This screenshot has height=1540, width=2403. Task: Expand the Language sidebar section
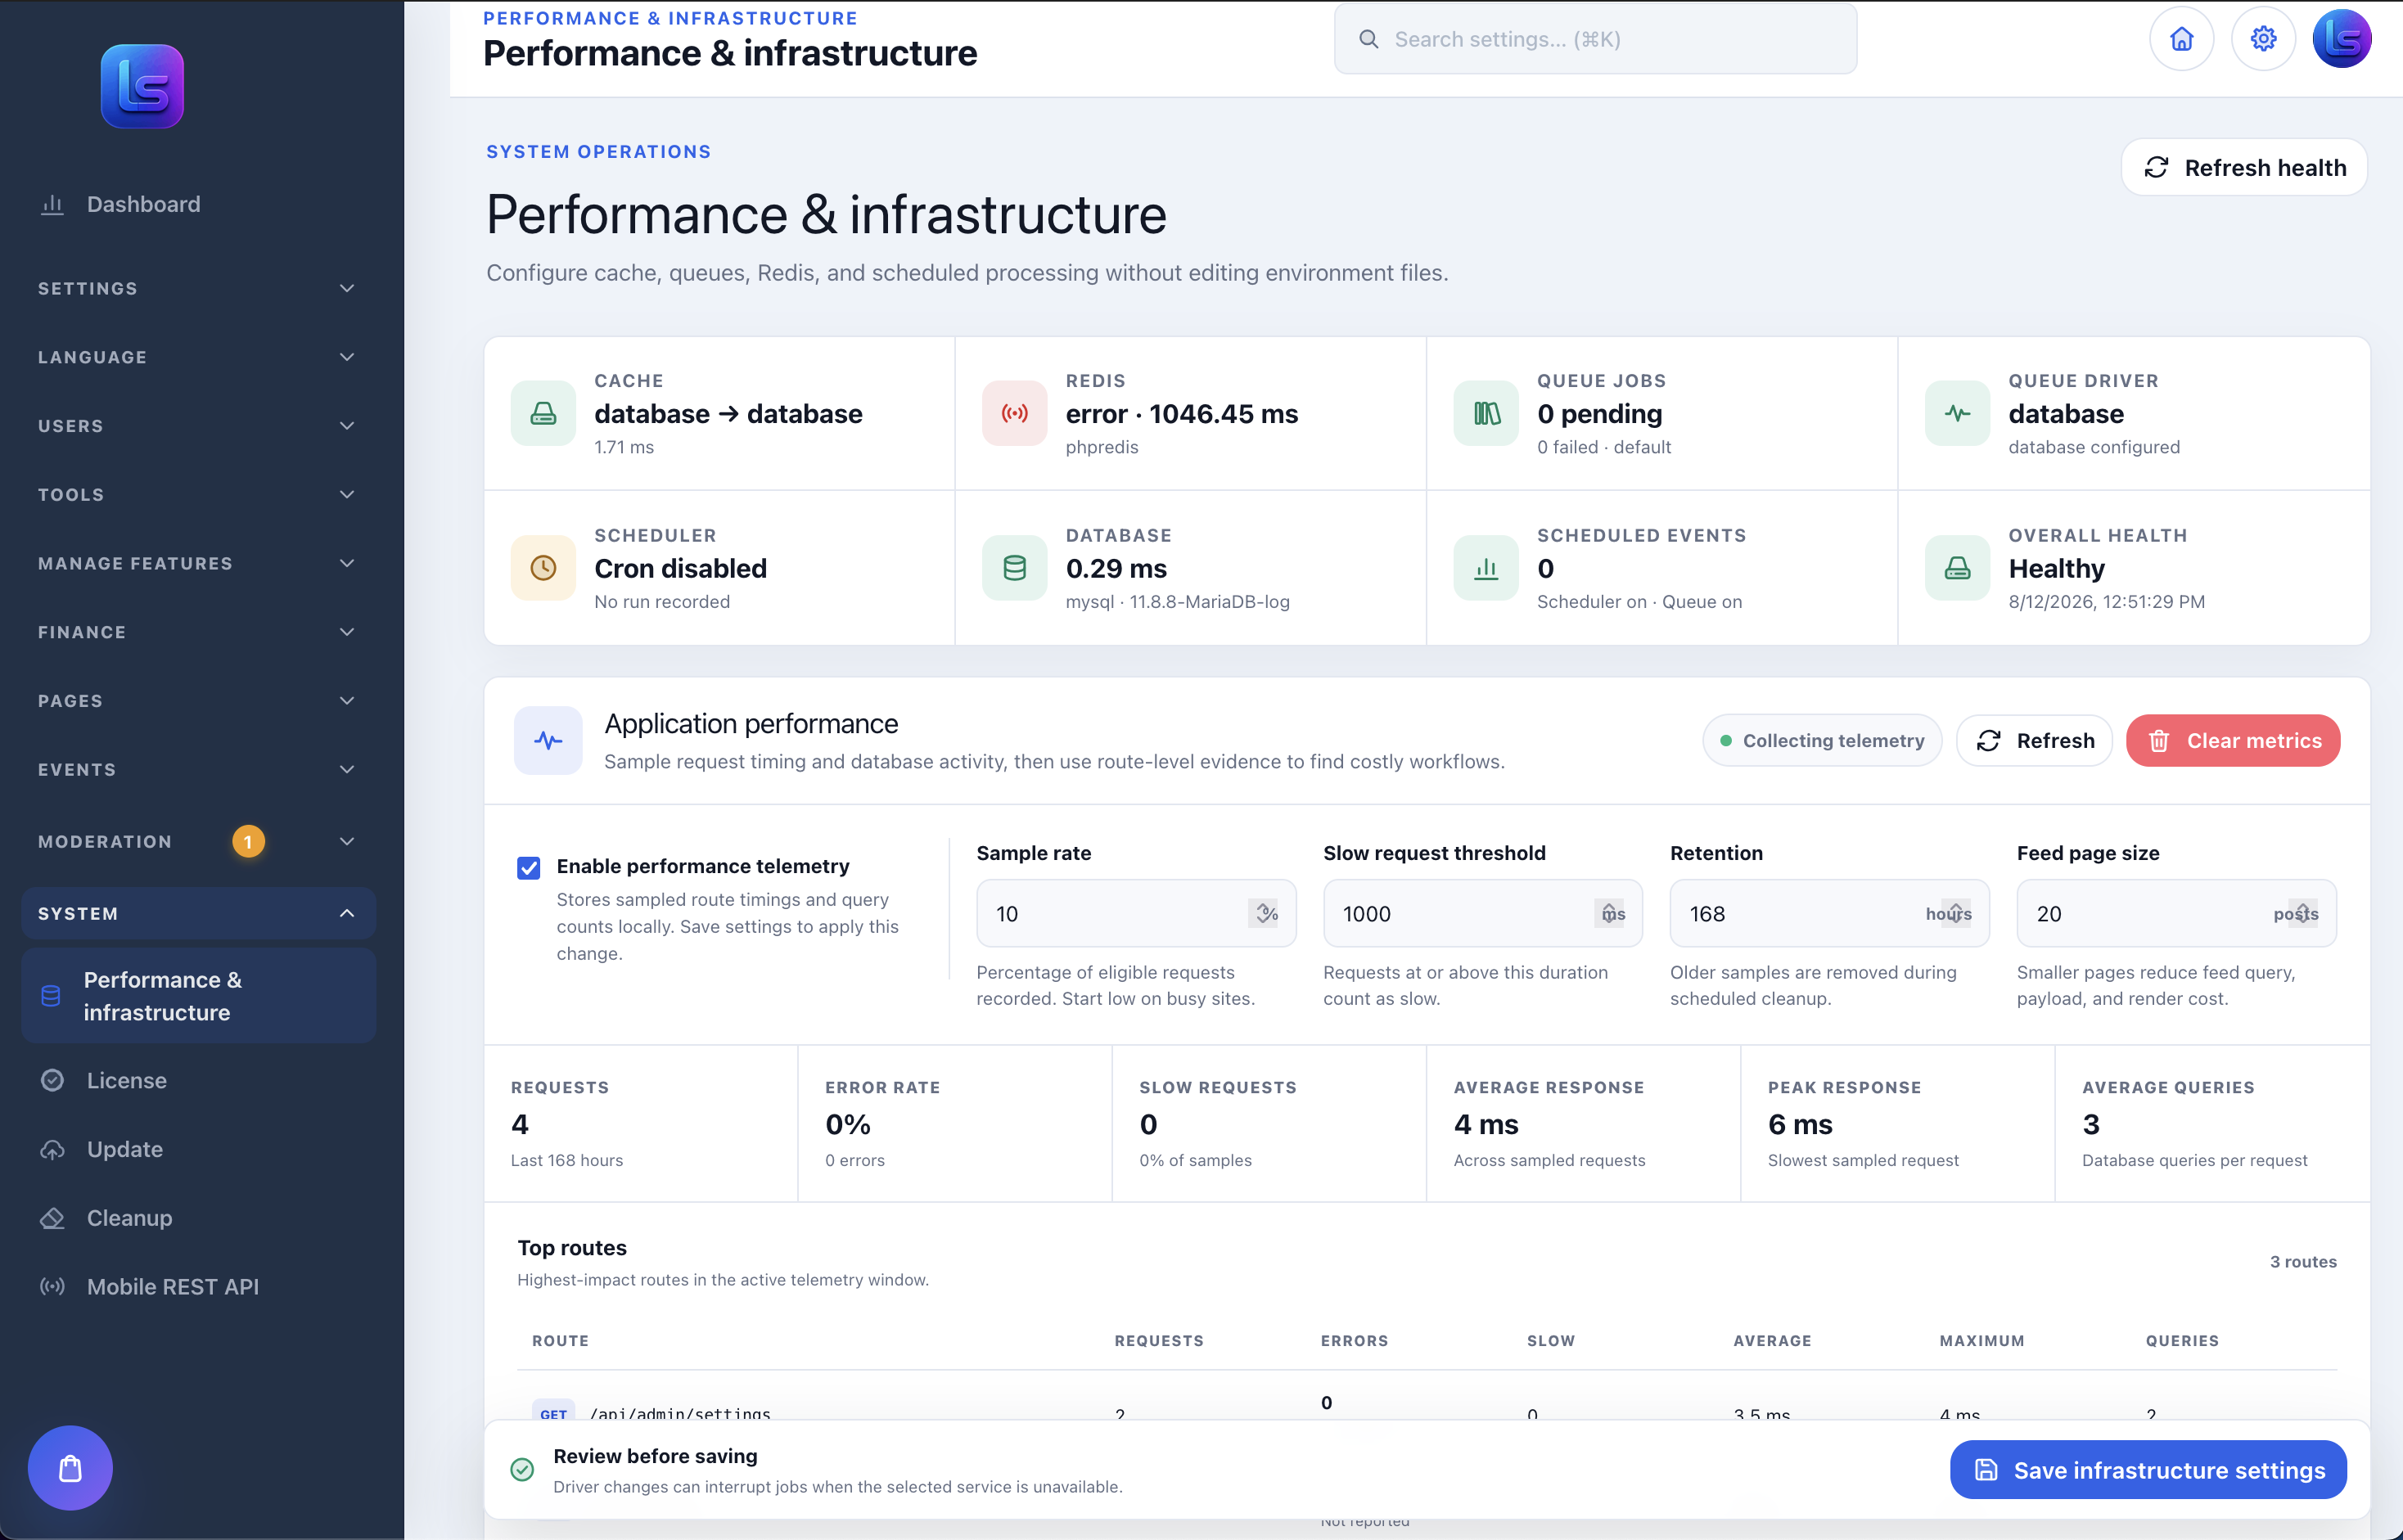[x=198, y=357]
